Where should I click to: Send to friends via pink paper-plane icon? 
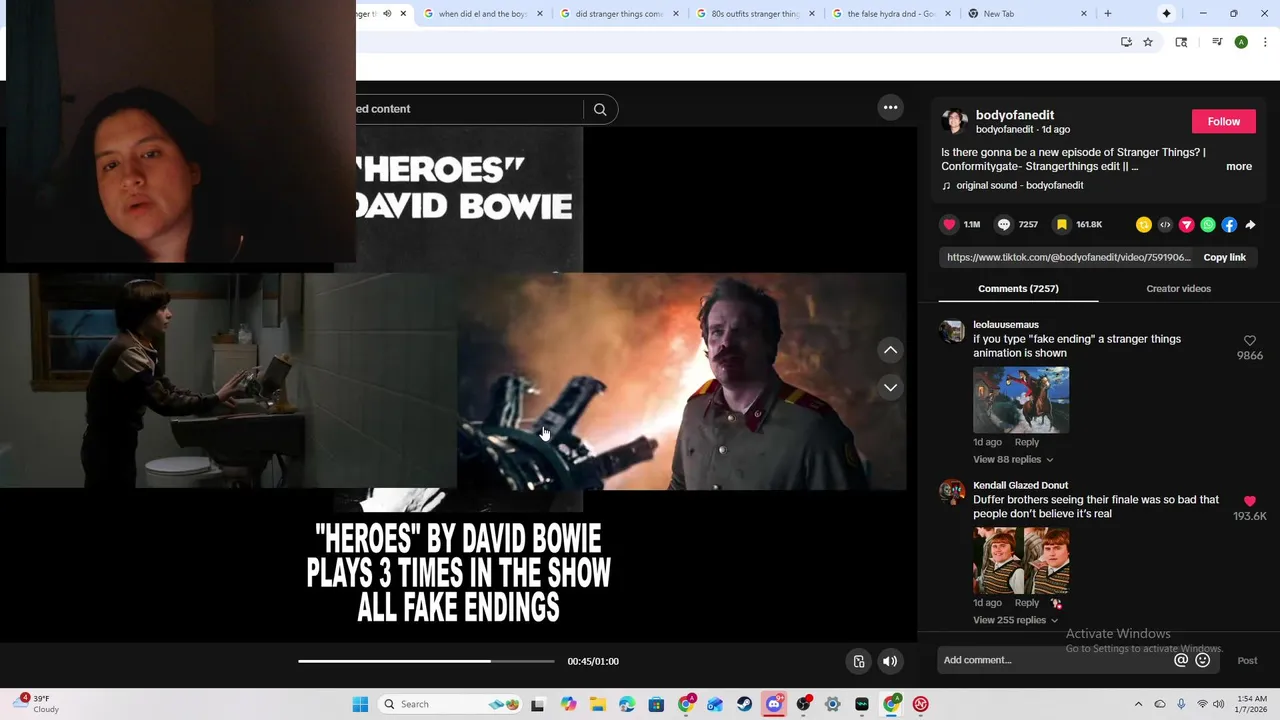[1187, 225]
